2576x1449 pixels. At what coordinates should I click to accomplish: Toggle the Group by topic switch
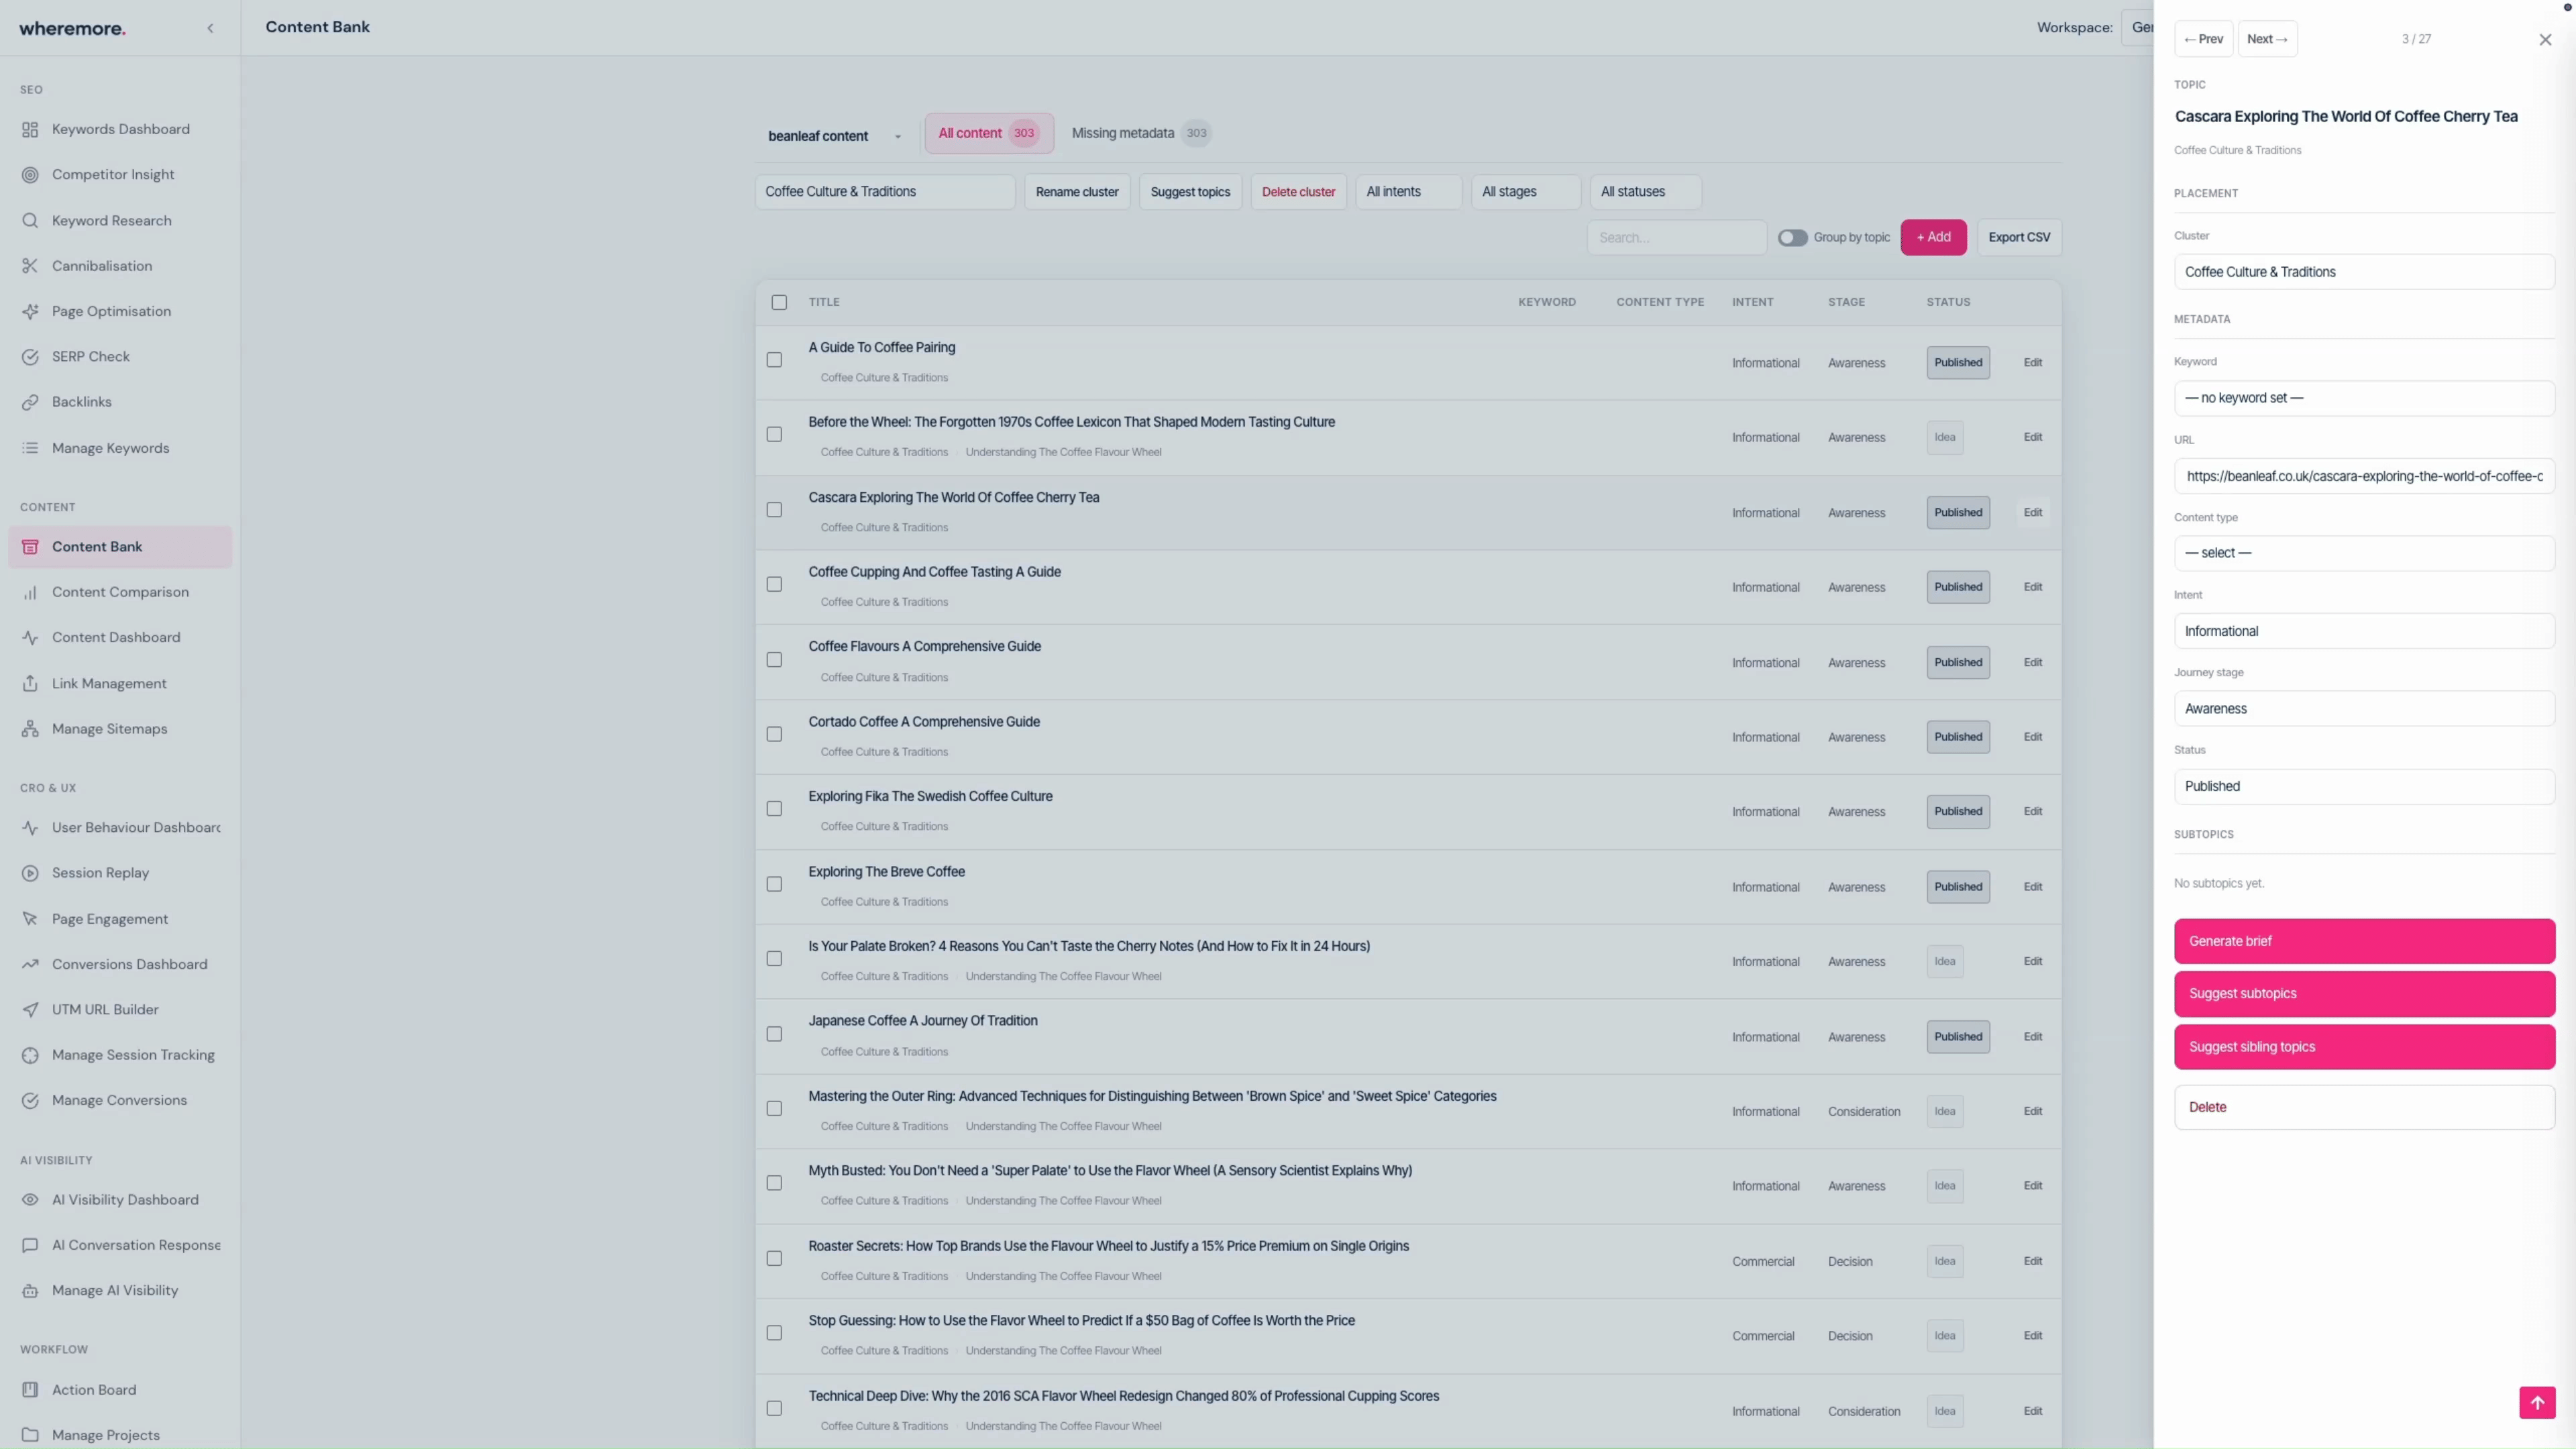(x=1792, y=237)
